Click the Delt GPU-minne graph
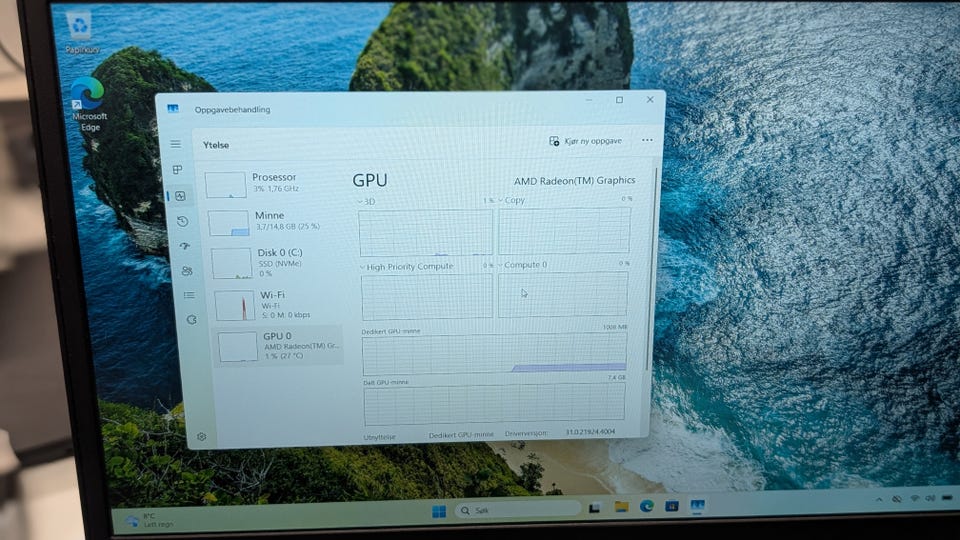This screenshot has width=960, height=540. point(494,404)
